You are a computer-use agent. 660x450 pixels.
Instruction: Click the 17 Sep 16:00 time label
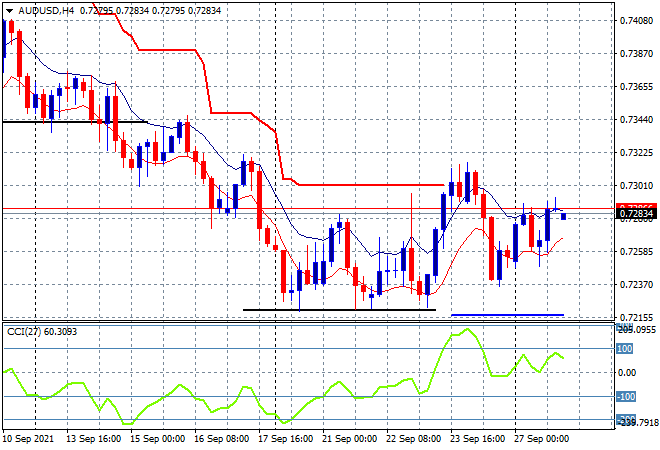point(285,439)
